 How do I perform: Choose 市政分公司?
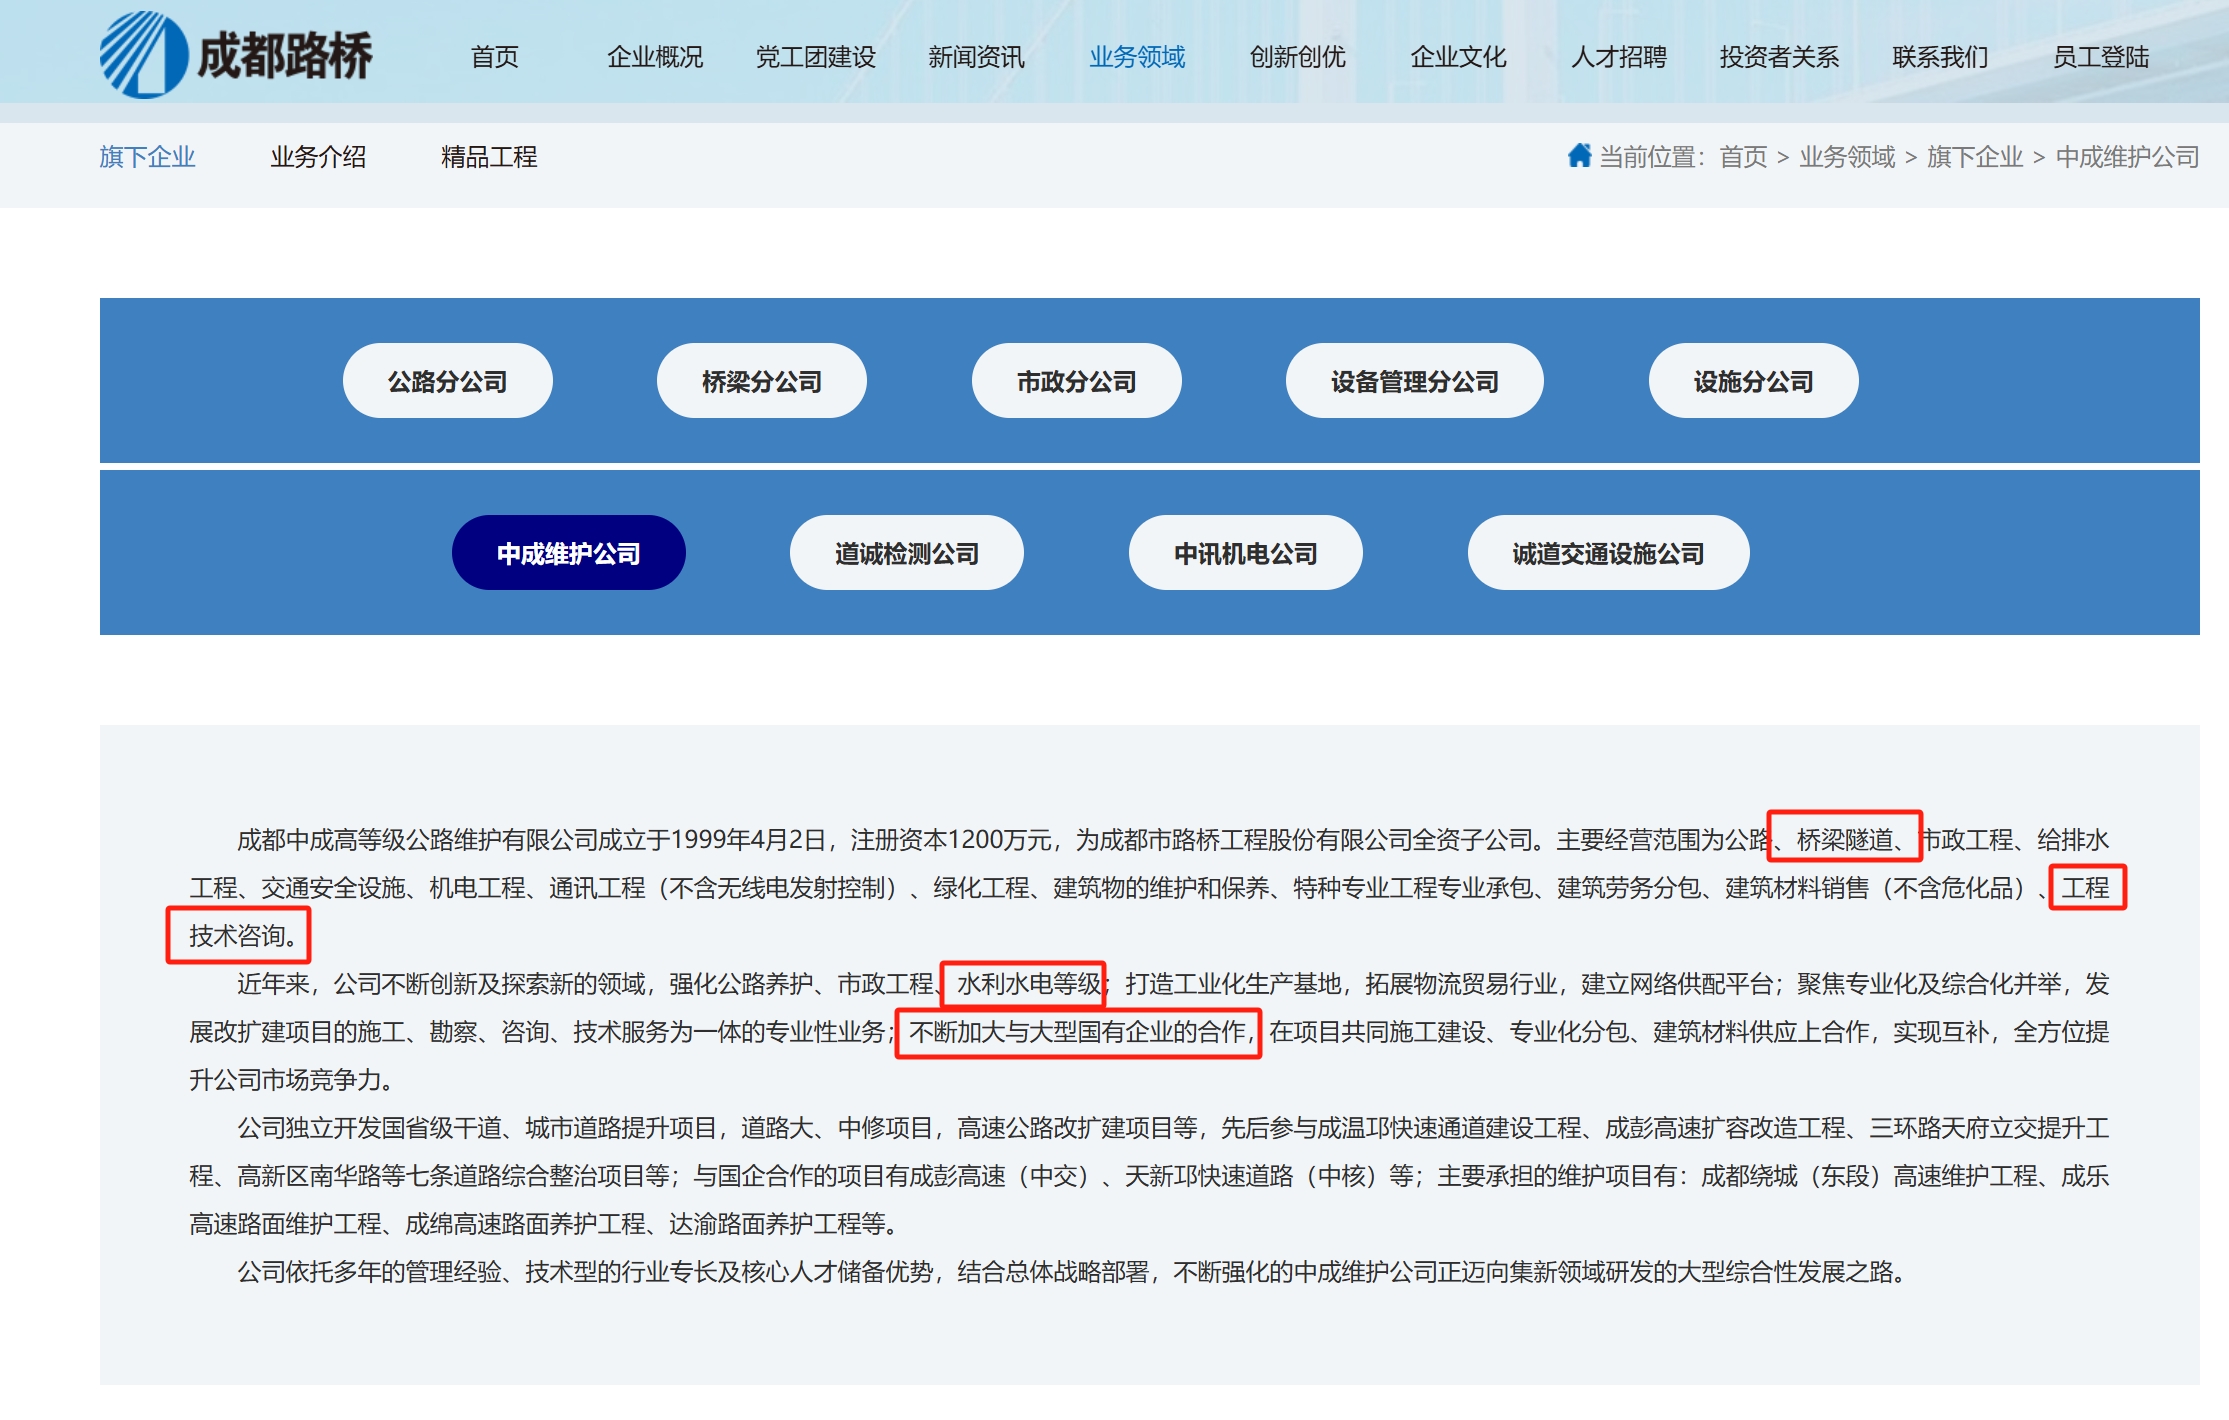pyautogui.click(x=1077, y=381)
